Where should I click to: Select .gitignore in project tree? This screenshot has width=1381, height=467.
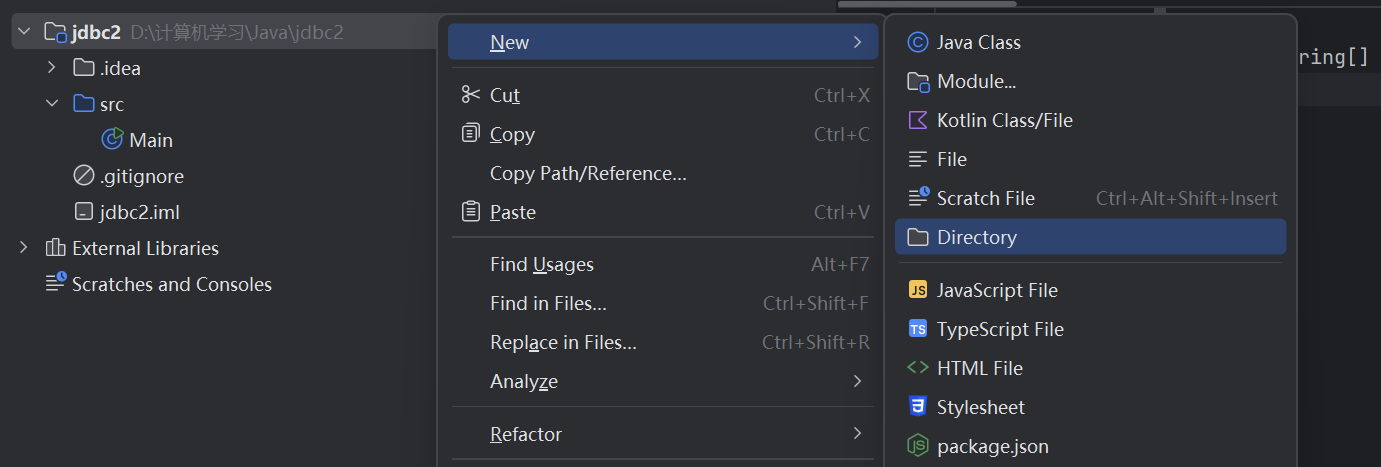[142, 176]
